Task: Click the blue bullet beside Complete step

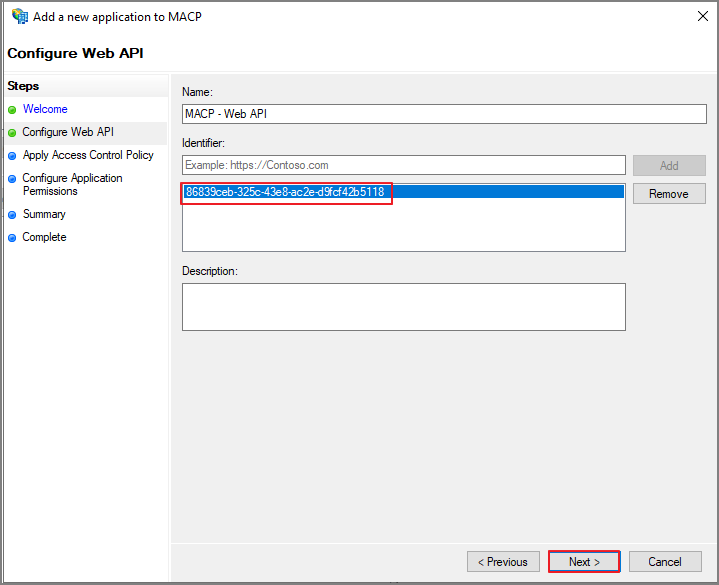Action: pos(12,237)
